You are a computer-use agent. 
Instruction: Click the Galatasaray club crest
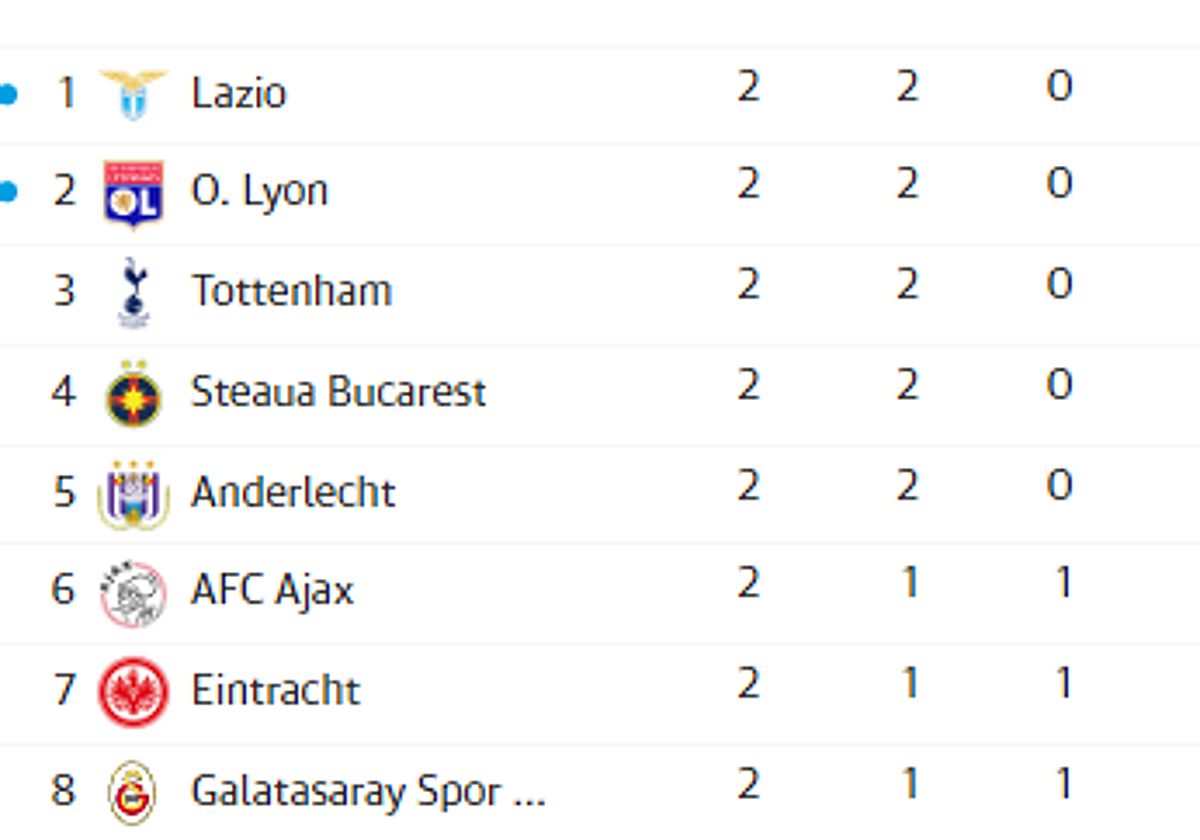[133, 792]
